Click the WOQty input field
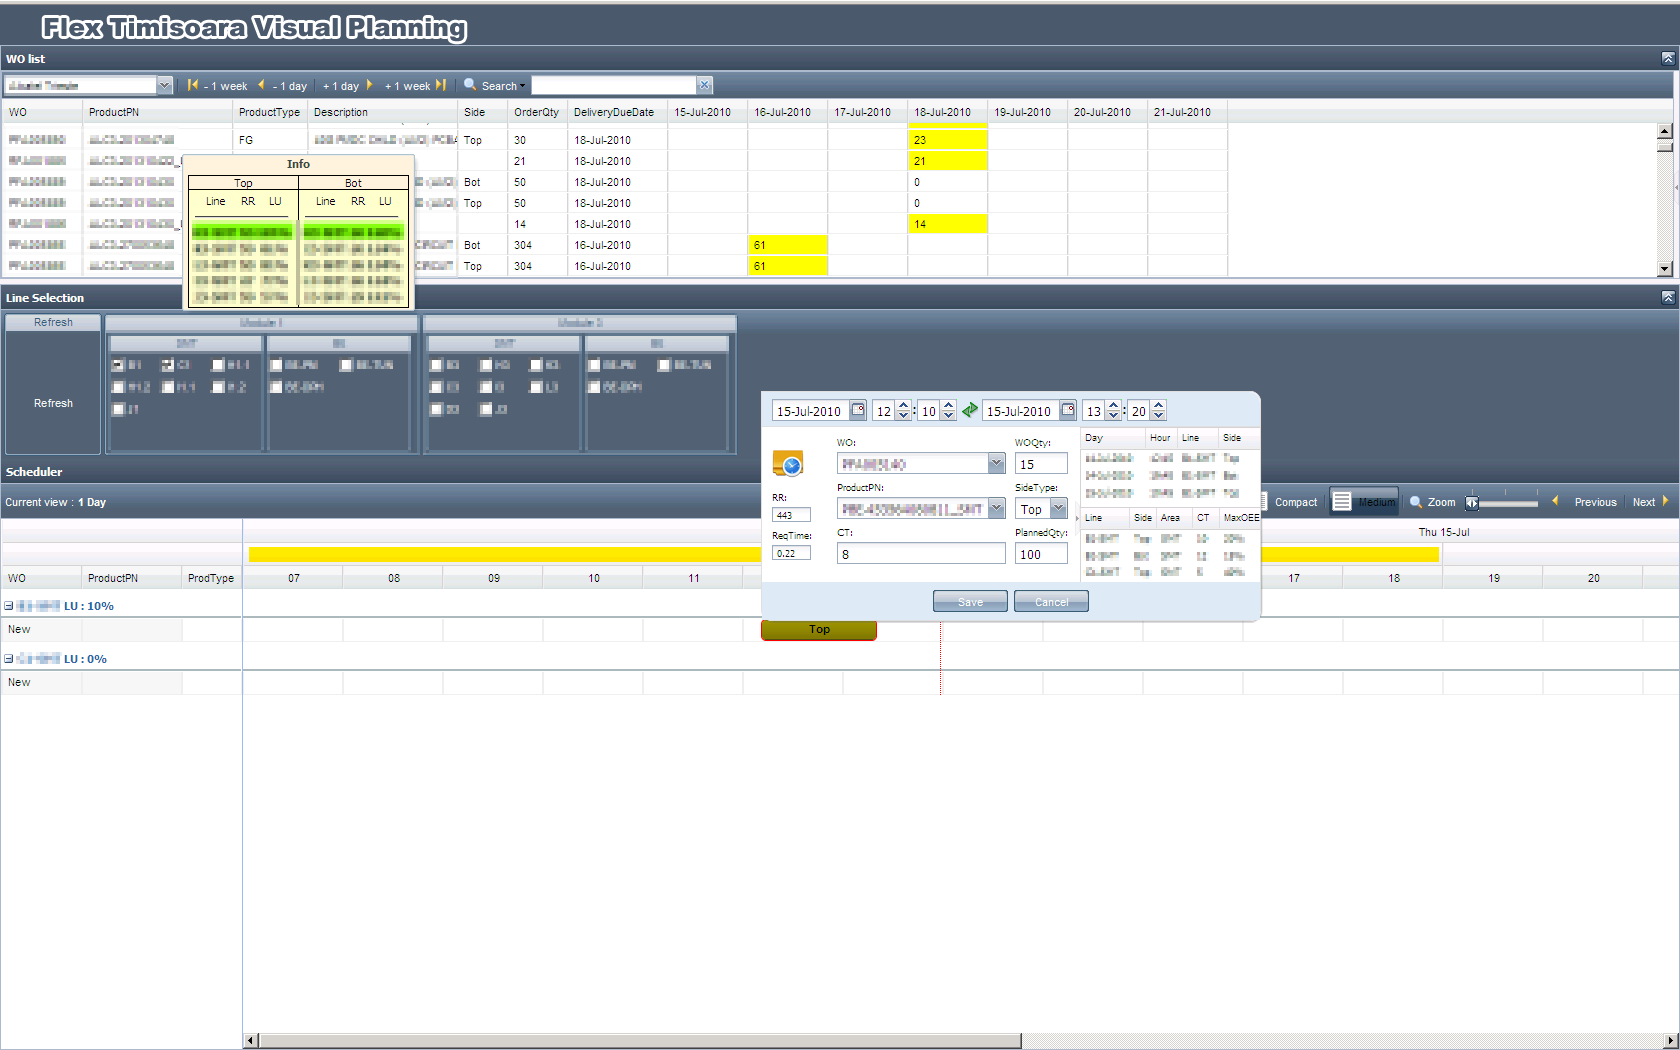This screenshot has width=1680, height=1050. (x=1041, y=464)
